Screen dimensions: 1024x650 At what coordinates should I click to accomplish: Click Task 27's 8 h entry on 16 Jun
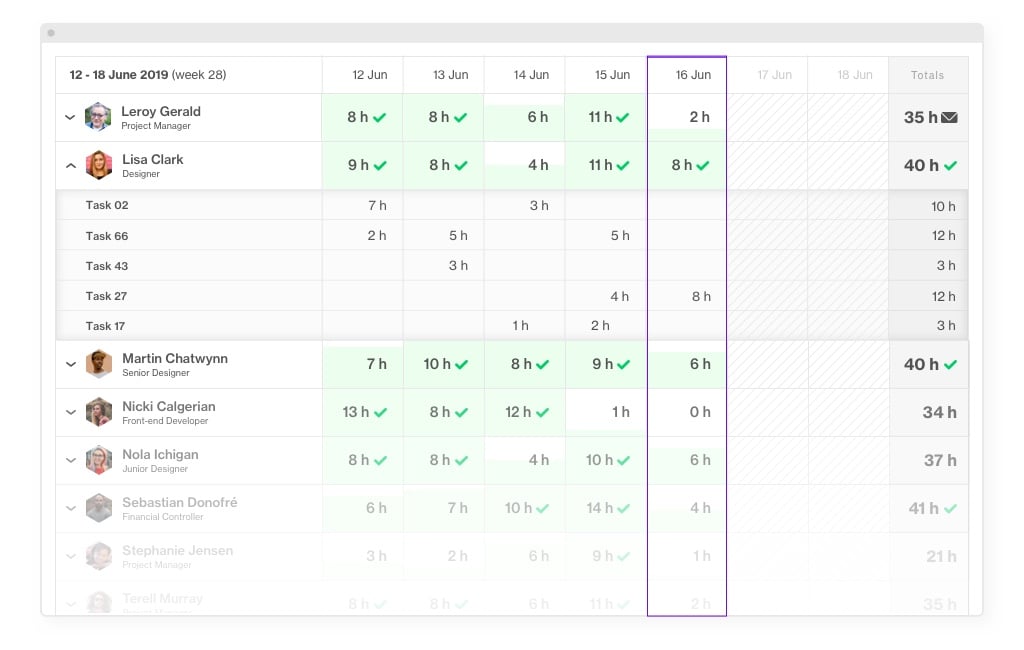(x=701, y=297)
